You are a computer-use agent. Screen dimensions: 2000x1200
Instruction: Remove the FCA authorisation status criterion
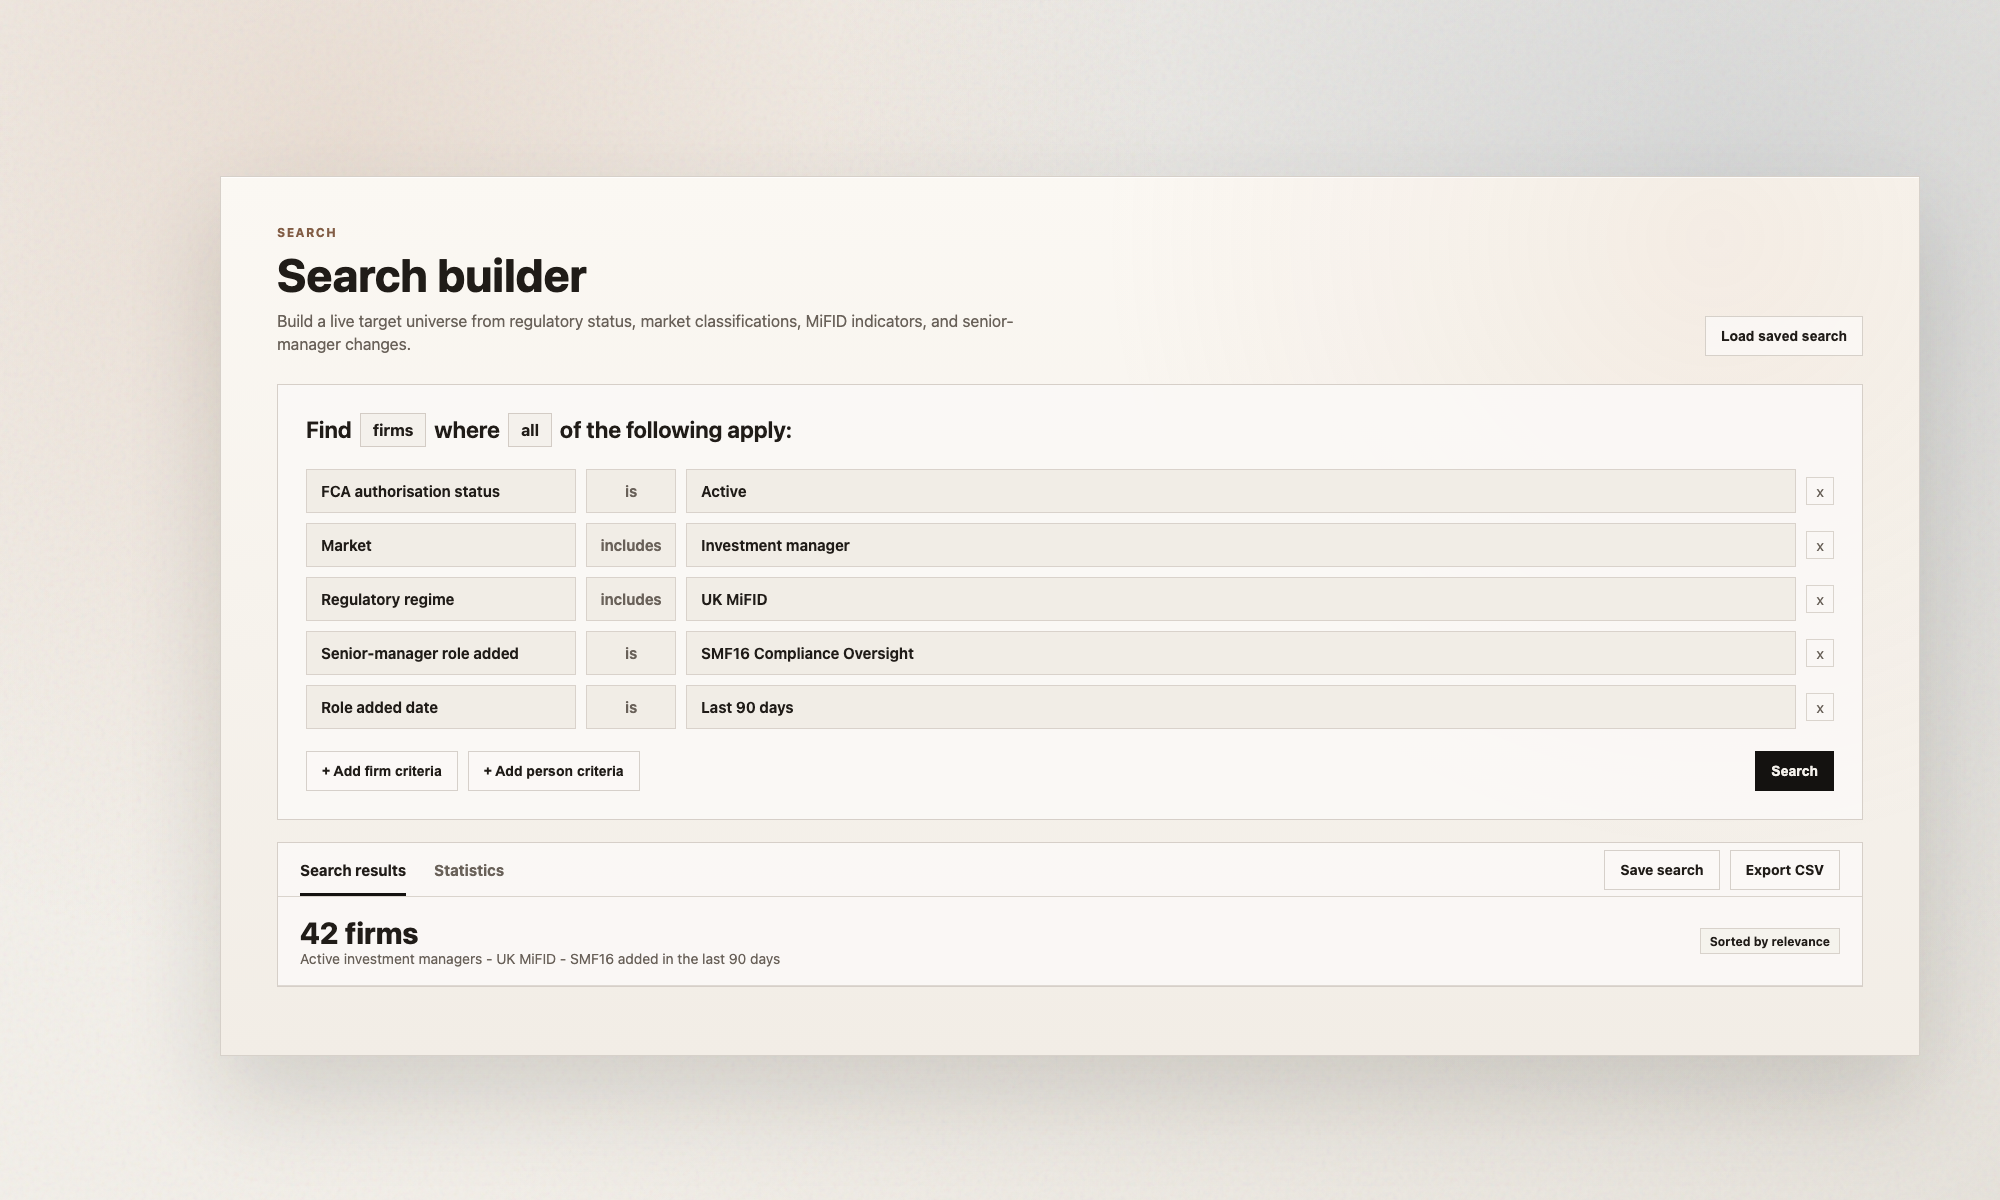click(x=1819, y=491)
